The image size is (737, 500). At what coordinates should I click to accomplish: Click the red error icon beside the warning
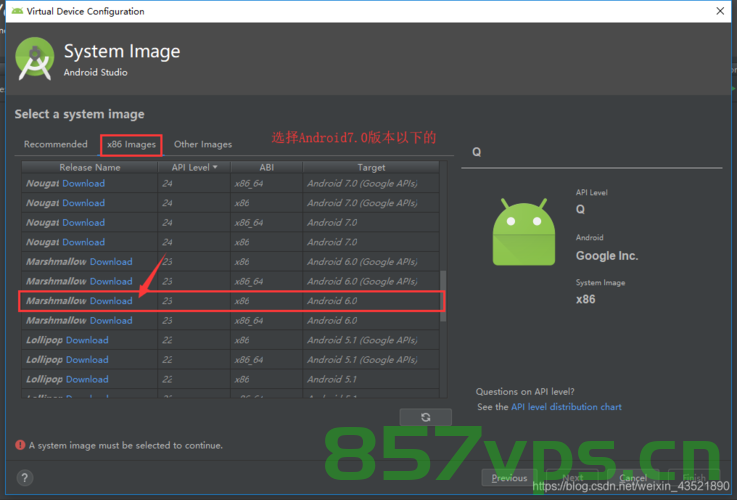pyautogui.click(x=20, y=445)
